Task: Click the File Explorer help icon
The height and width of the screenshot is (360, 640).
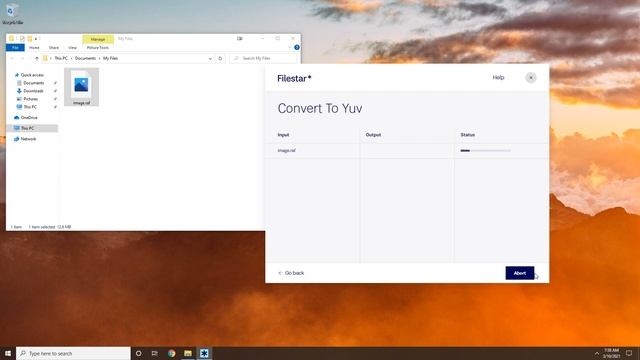Action: pyautogui.click(x=297, y=47)
